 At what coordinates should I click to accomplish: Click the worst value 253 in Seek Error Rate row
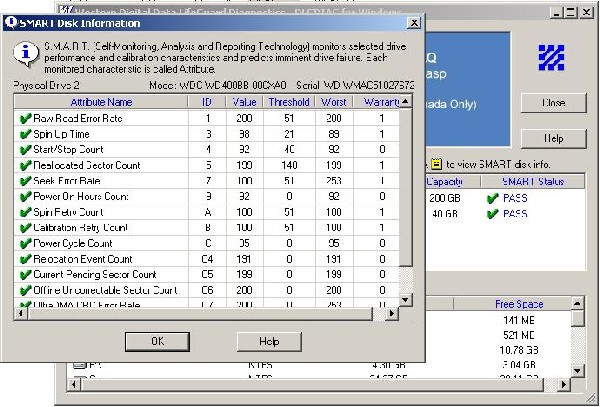click(334, 181)
